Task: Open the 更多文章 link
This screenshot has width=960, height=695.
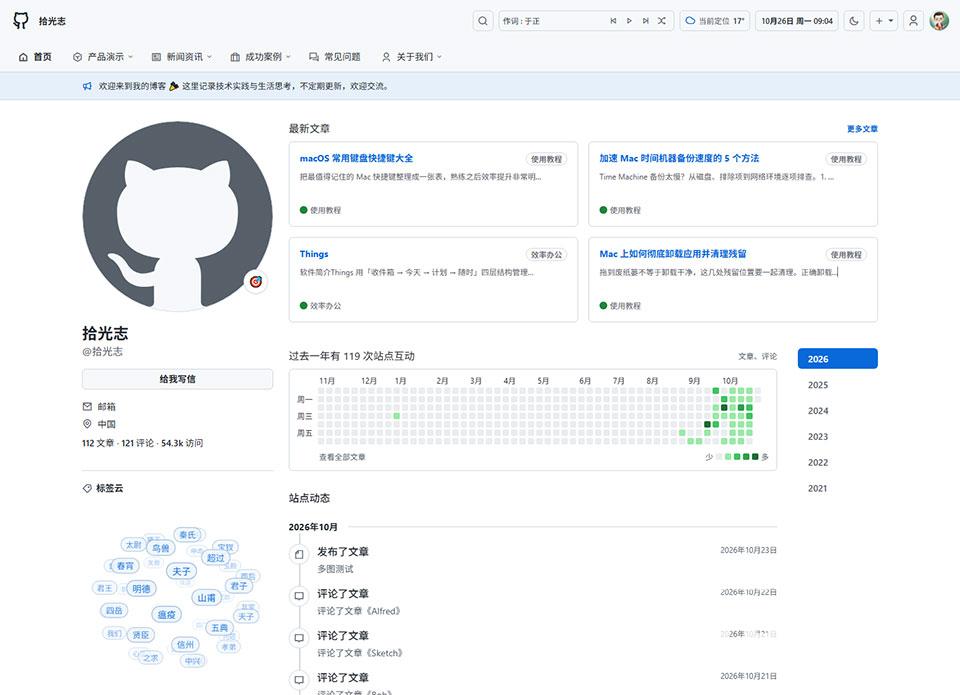Action: (862, 129)
